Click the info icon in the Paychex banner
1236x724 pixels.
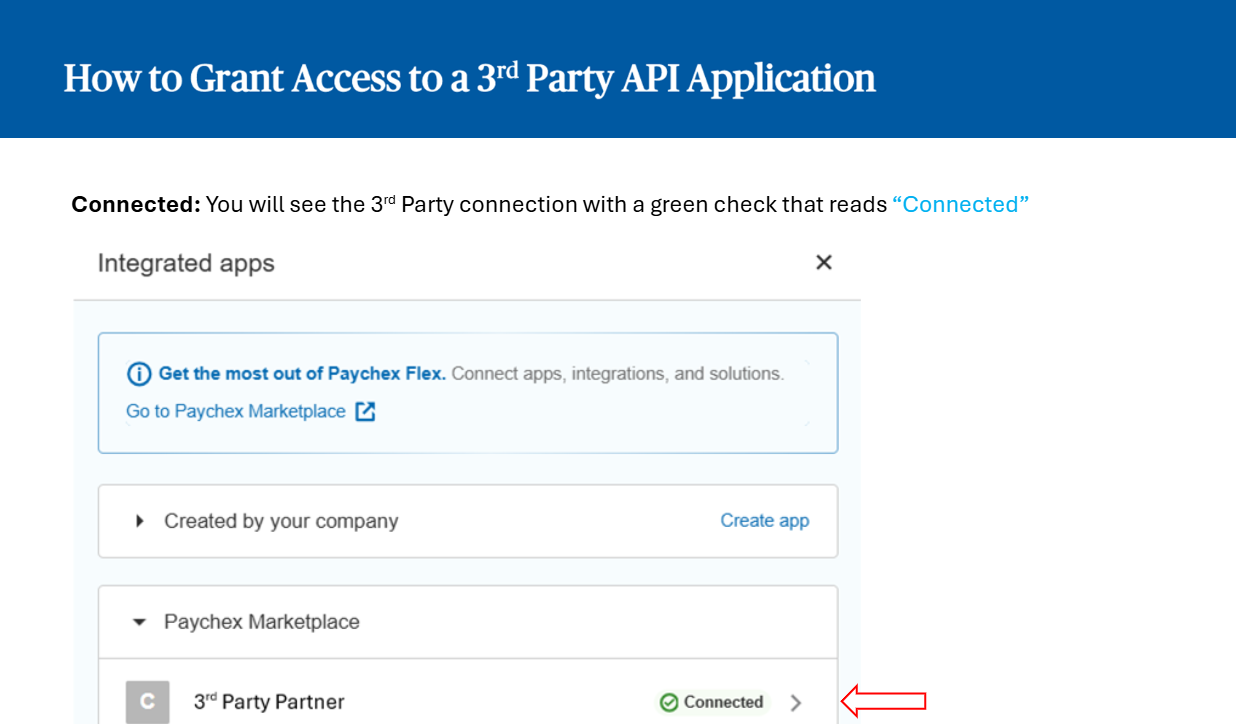(139, 374)
